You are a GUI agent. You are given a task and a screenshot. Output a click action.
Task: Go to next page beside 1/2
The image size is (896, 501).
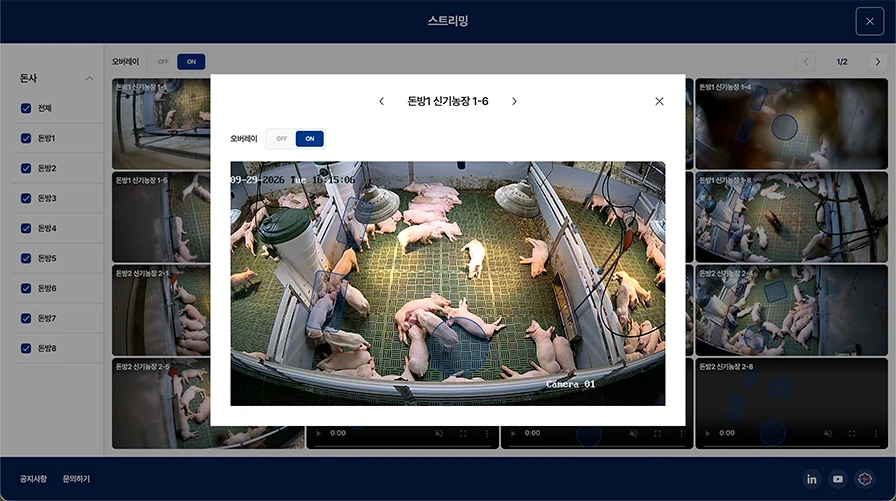[x=878, y=62]
